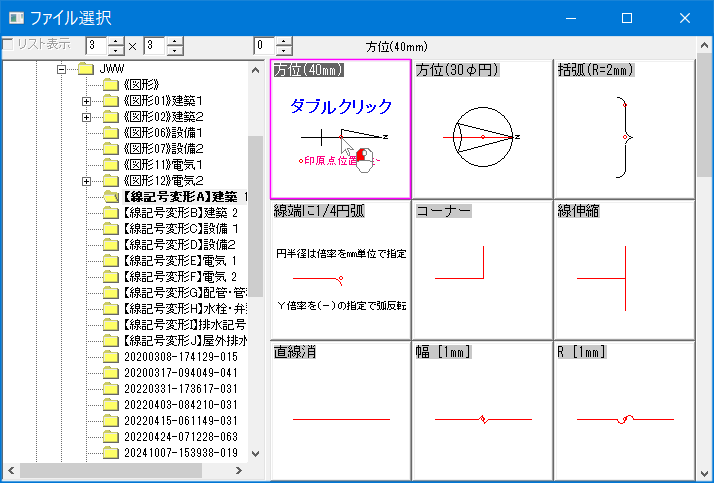Viewport: 714px width, 483px height.
Task: Click folder icon beside 20200317-094049-041
Action: 111,373
